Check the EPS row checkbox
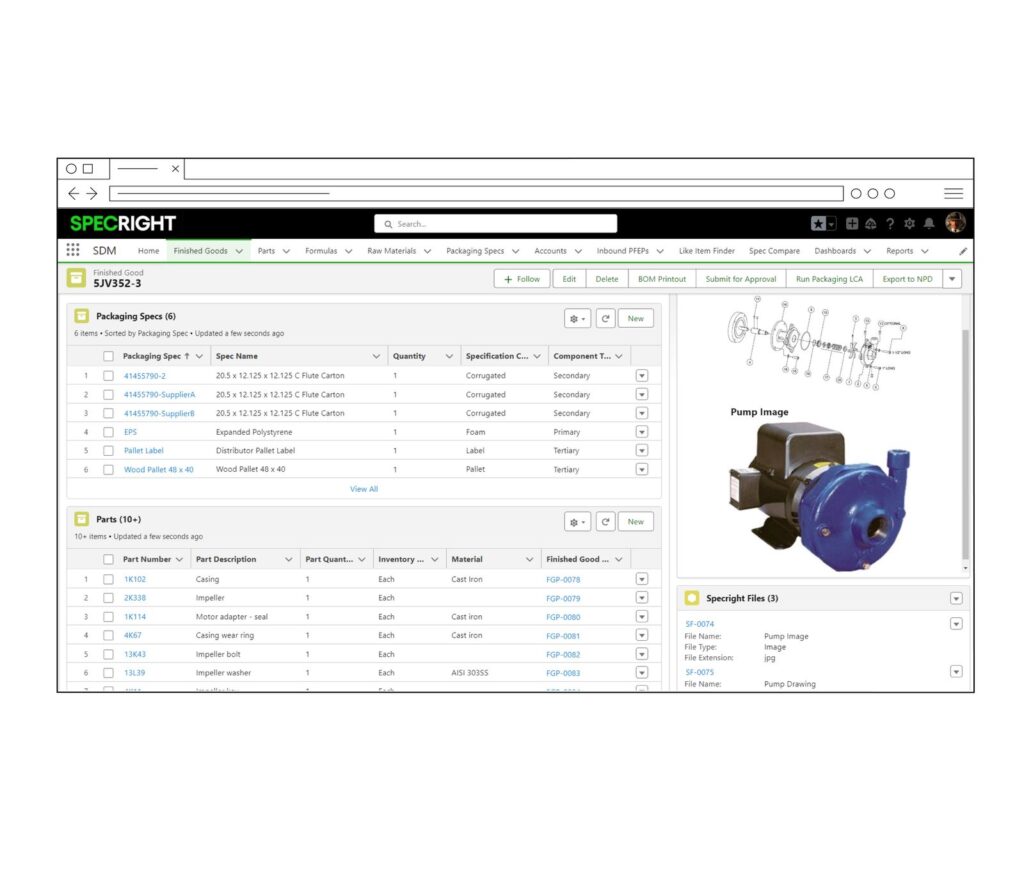Image resolution: width=1024 pixels, height=881 pixels. [x=108, y=432]
